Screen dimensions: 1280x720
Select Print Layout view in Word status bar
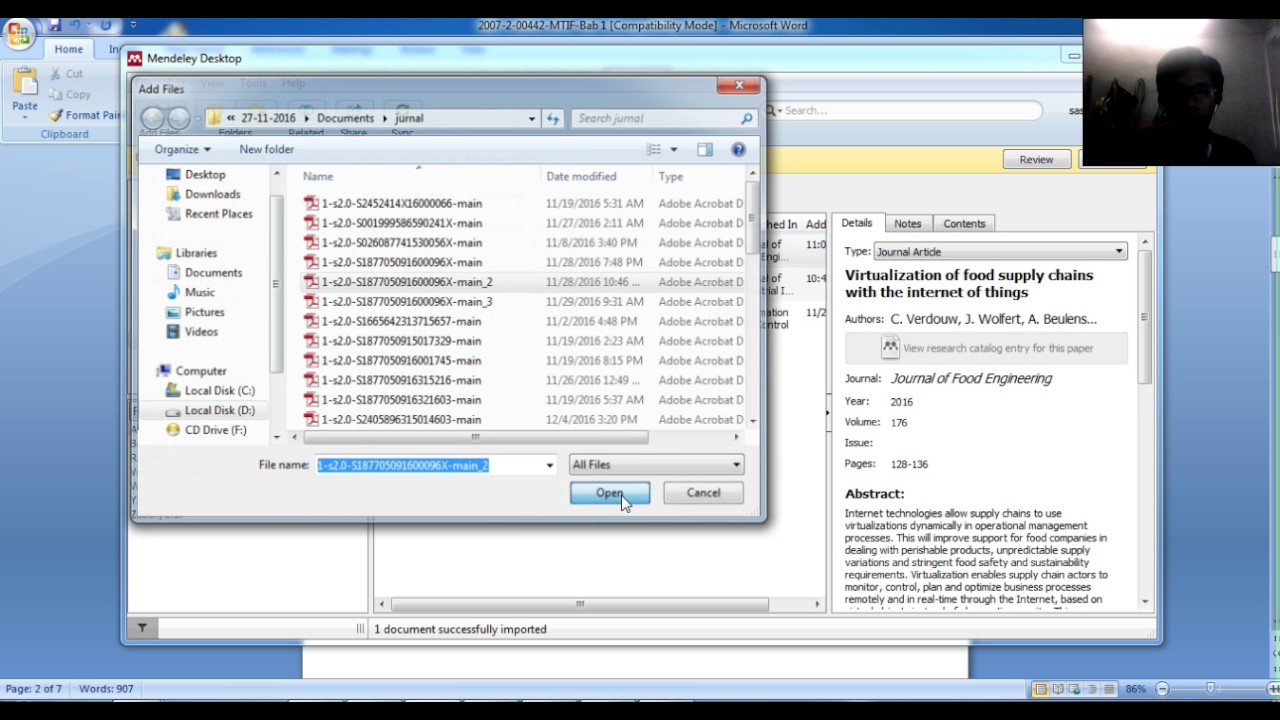click(1040, 688)
